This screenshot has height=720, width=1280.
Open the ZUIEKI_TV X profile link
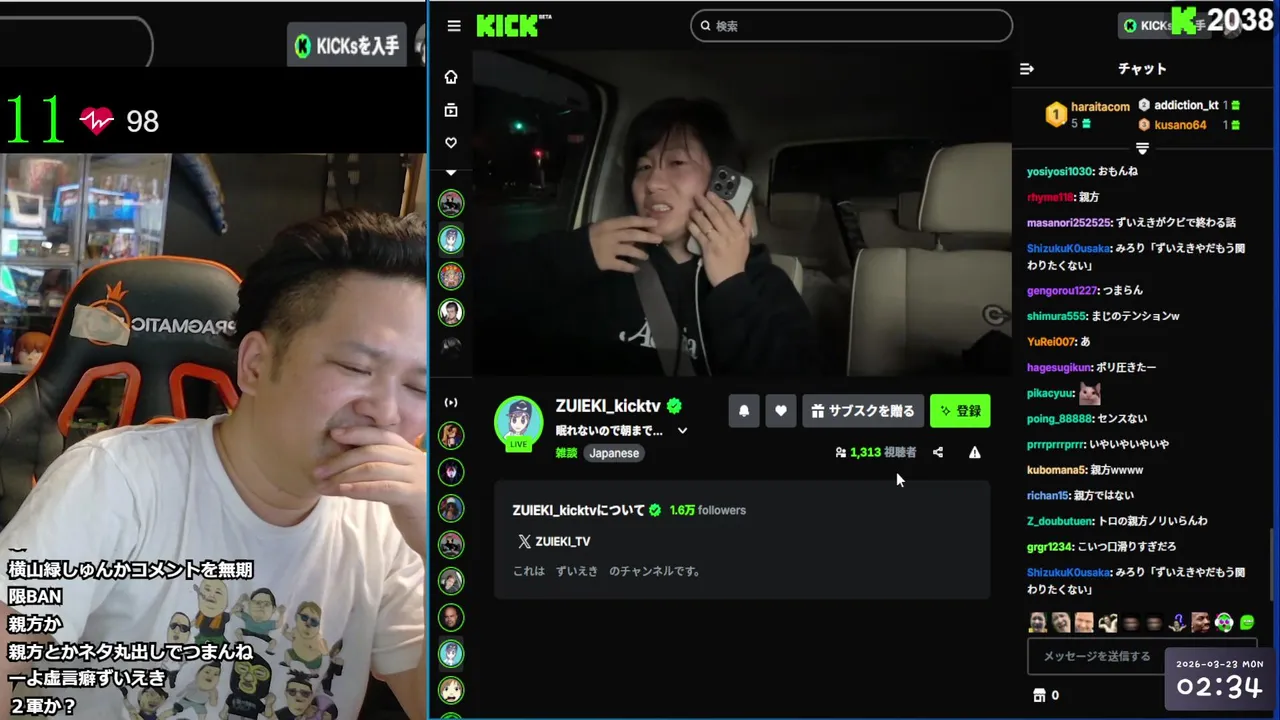pos(554,541)
